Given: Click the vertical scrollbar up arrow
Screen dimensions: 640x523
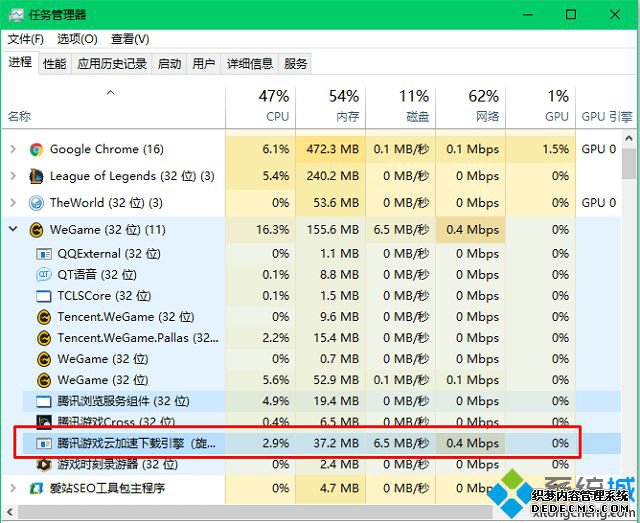Looking at the screenshot, I should (x=629, y=138).
